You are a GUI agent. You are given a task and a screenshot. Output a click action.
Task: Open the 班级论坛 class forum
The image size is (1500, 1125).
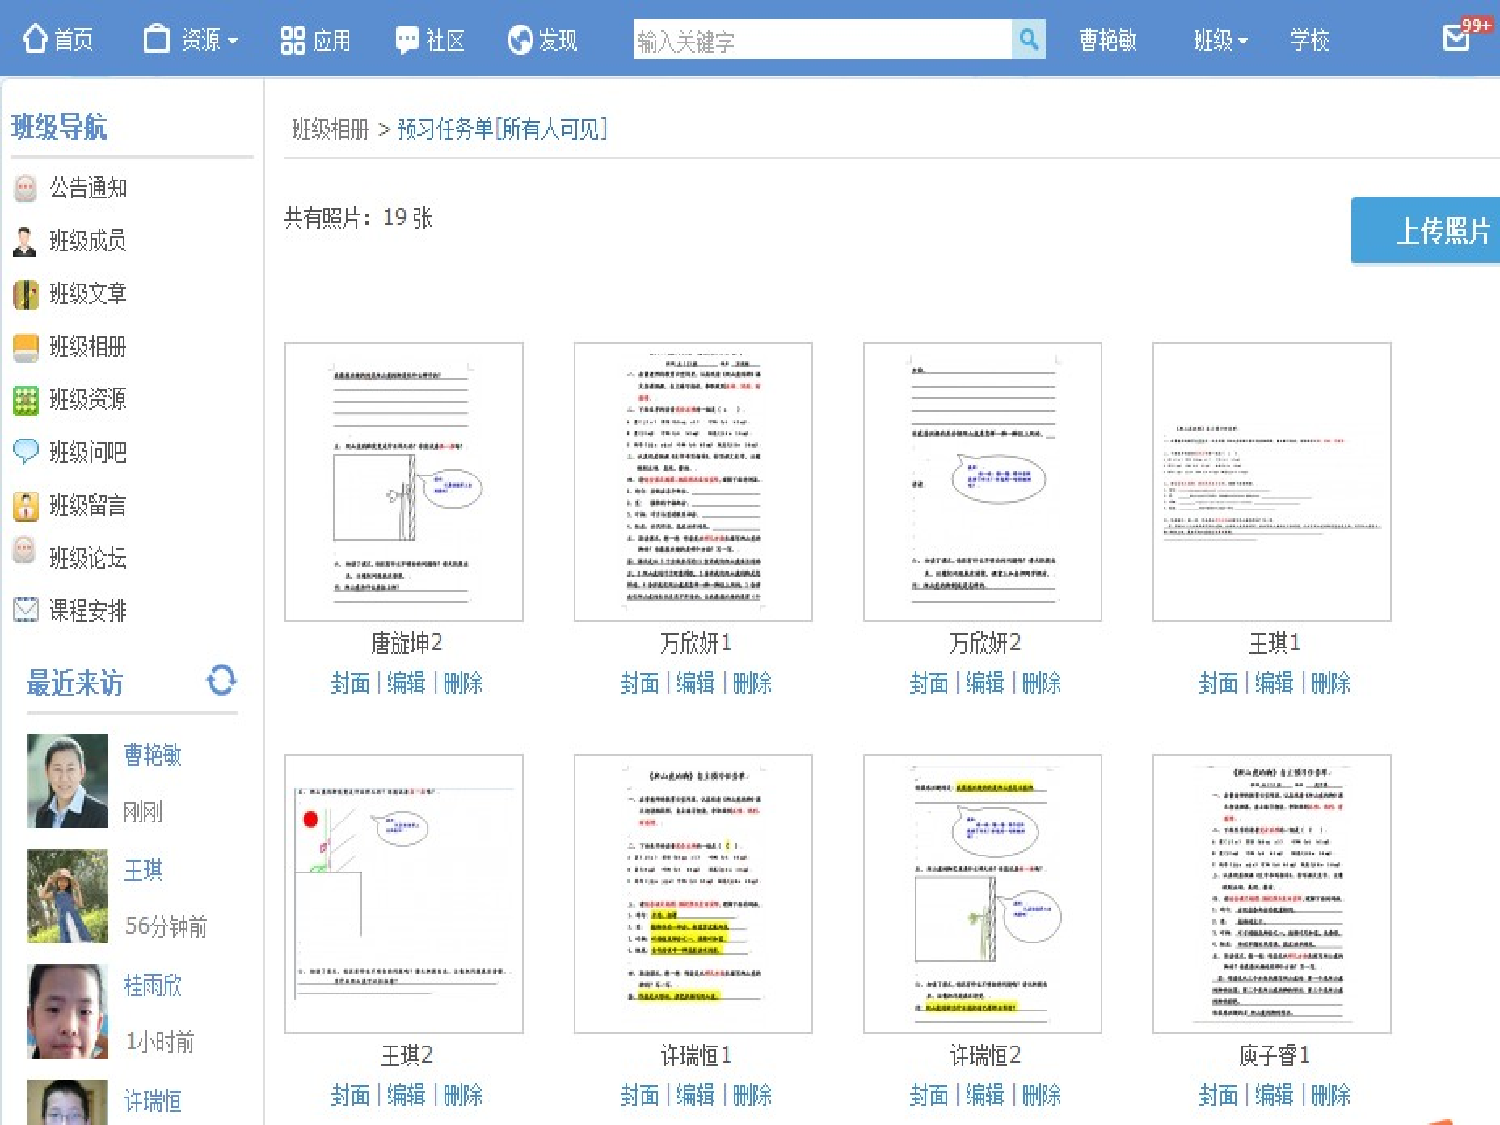(88, 558)
